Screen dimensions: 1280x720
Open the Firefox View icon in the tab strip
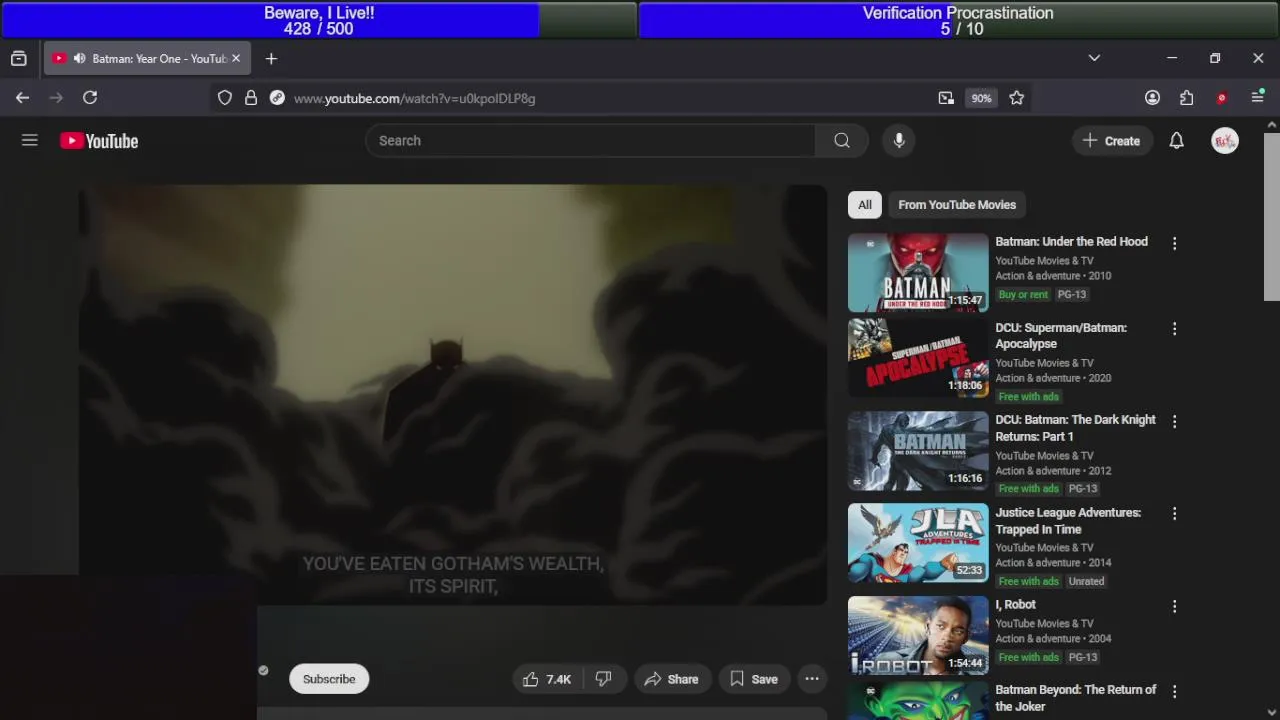click(19, 59)
